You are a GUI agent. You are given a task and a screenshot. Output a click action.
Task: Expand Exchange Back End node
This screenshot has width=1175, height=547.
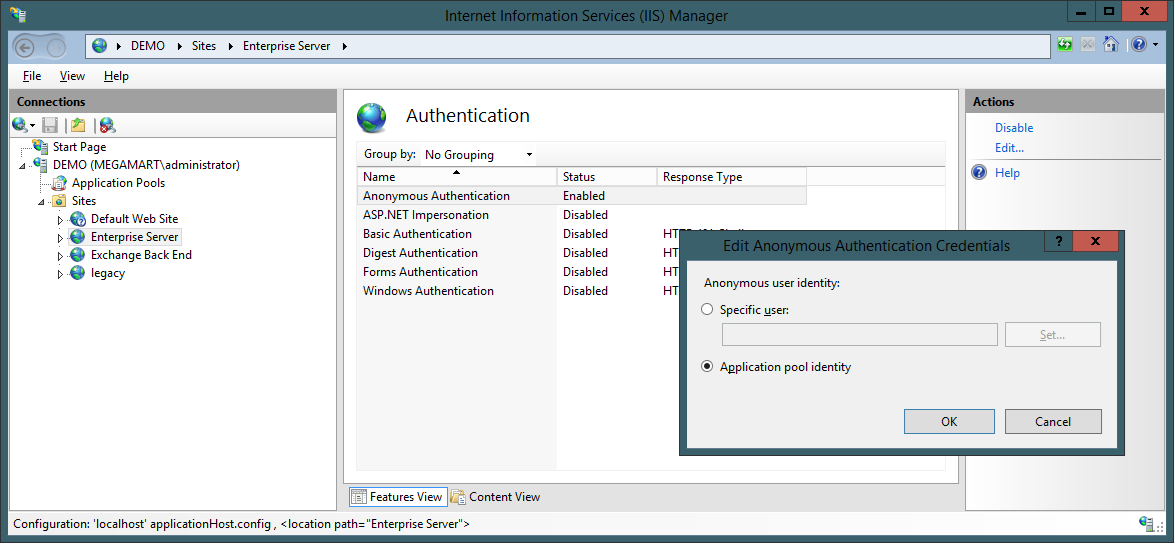61,256
